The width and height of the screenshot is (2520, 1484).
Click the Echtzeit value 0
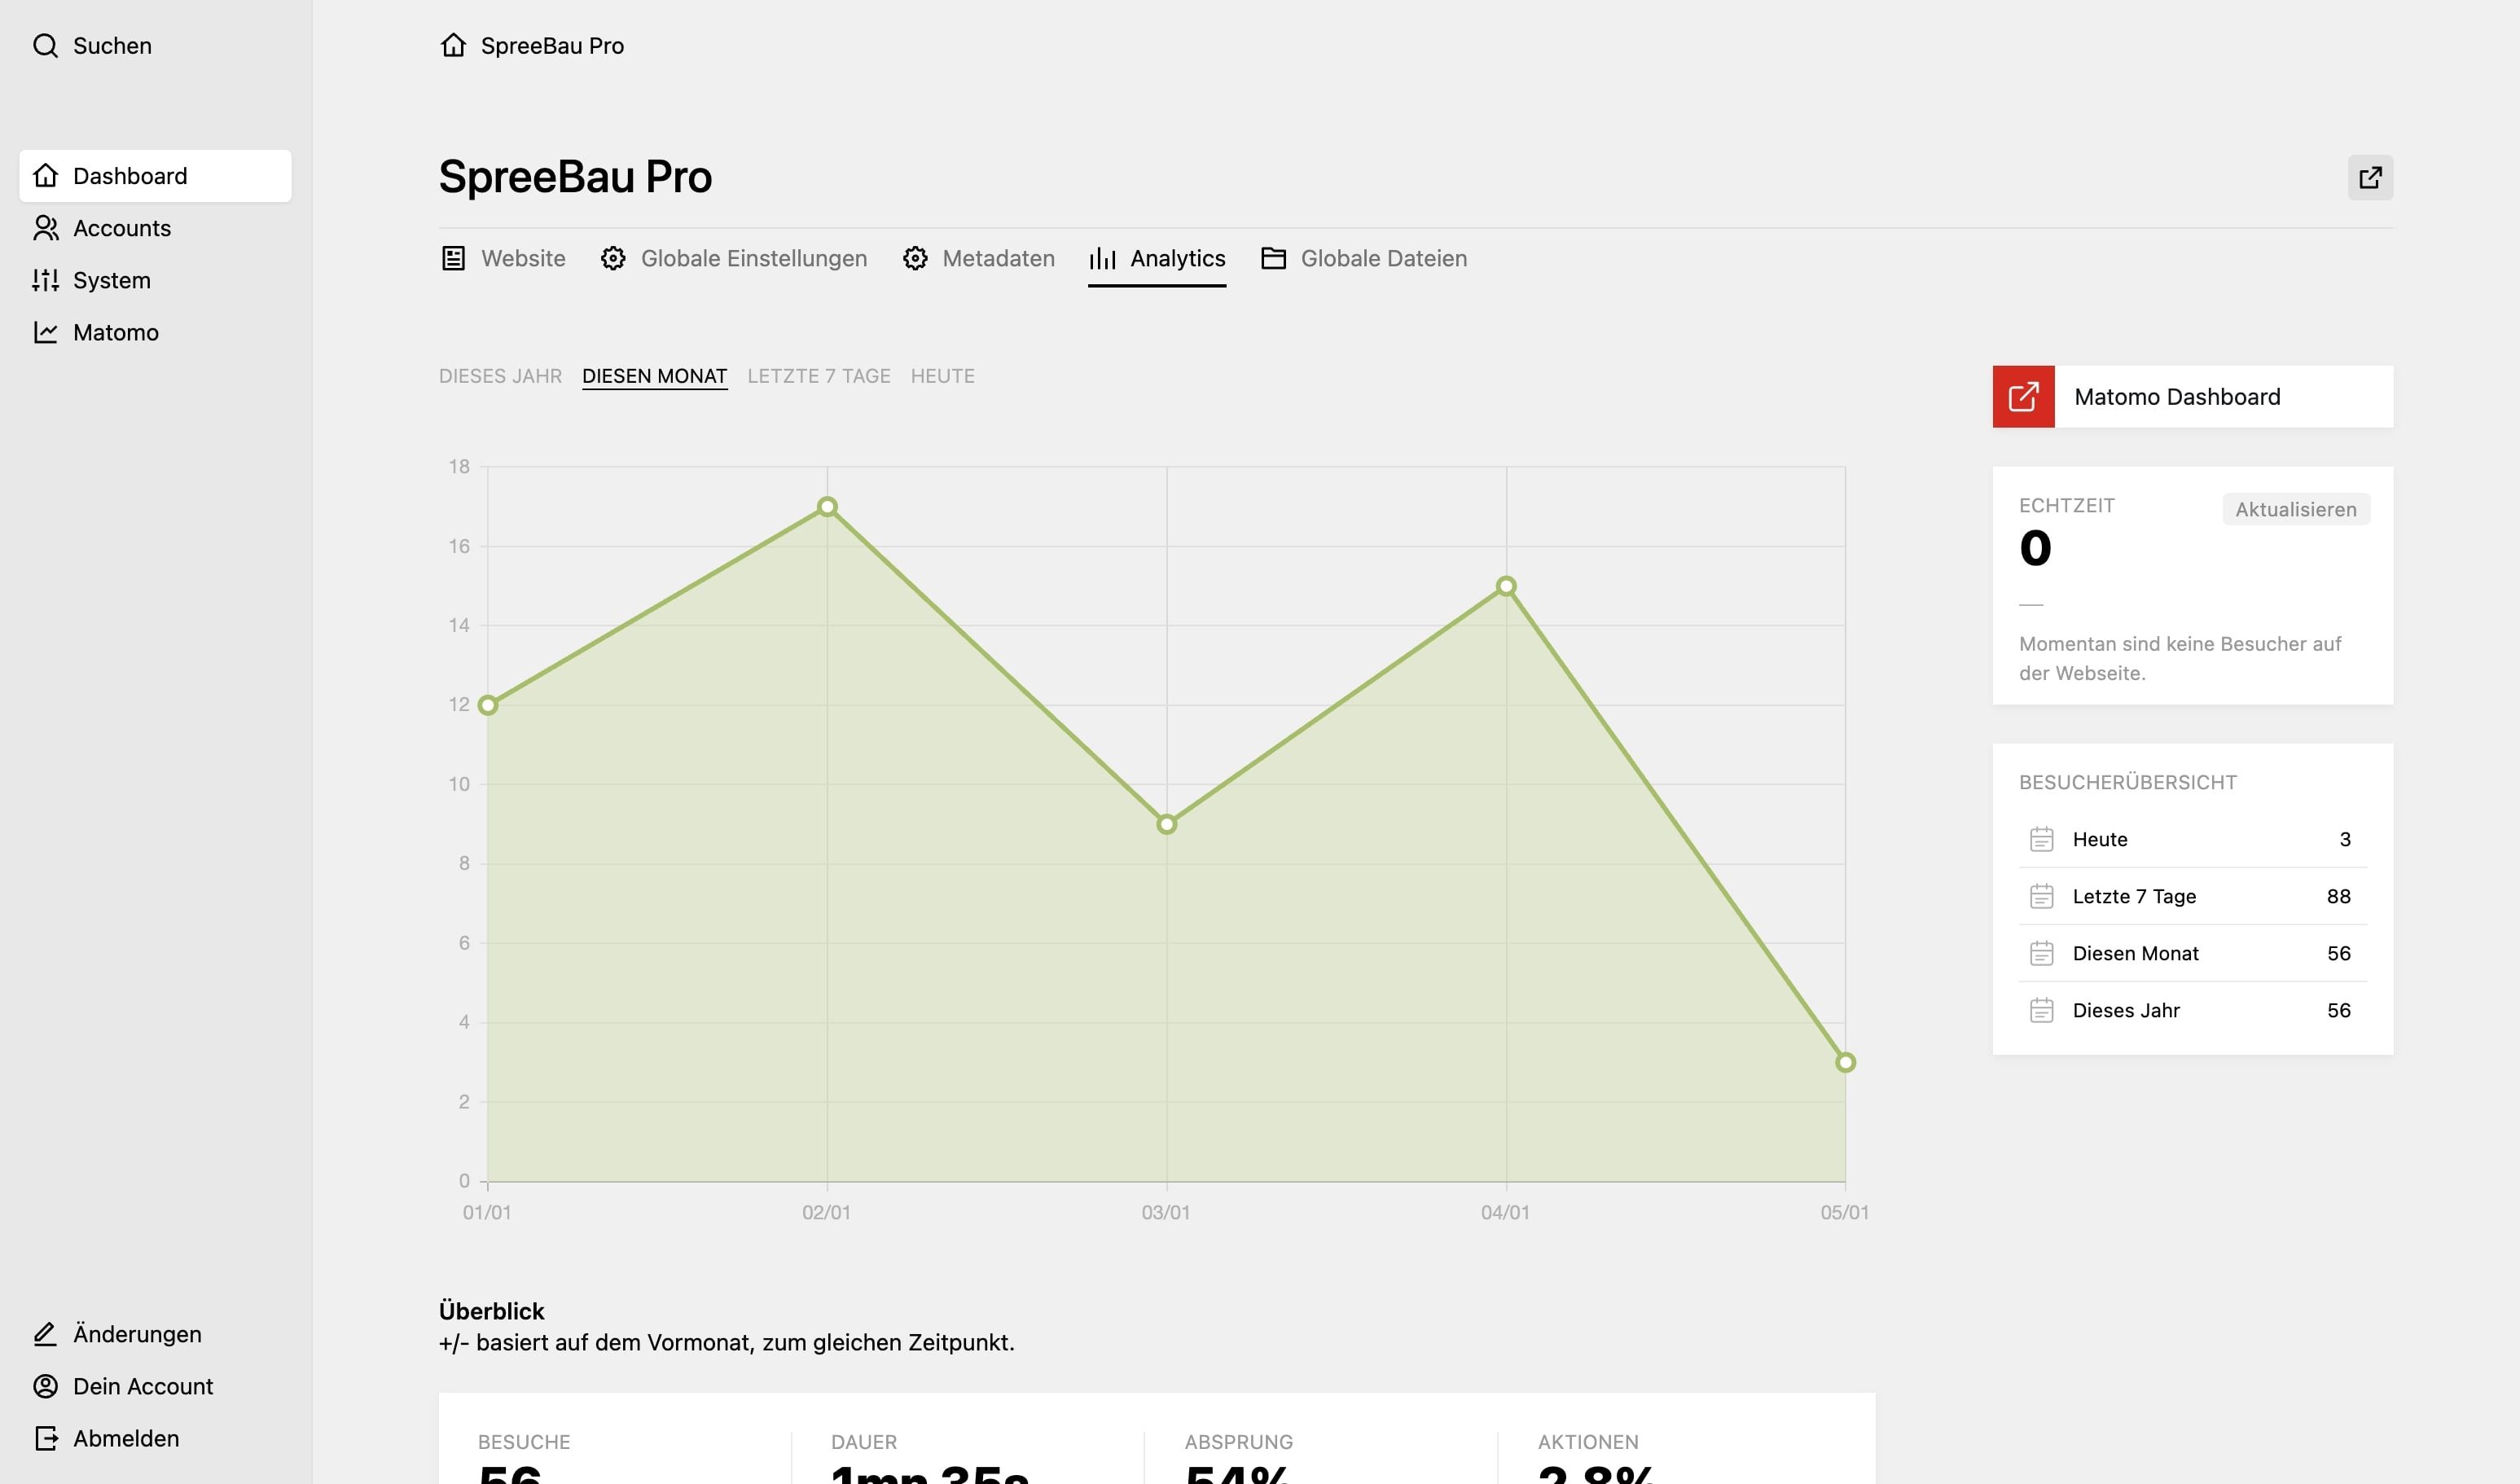pyautogui.click(x=2035, y=548)
